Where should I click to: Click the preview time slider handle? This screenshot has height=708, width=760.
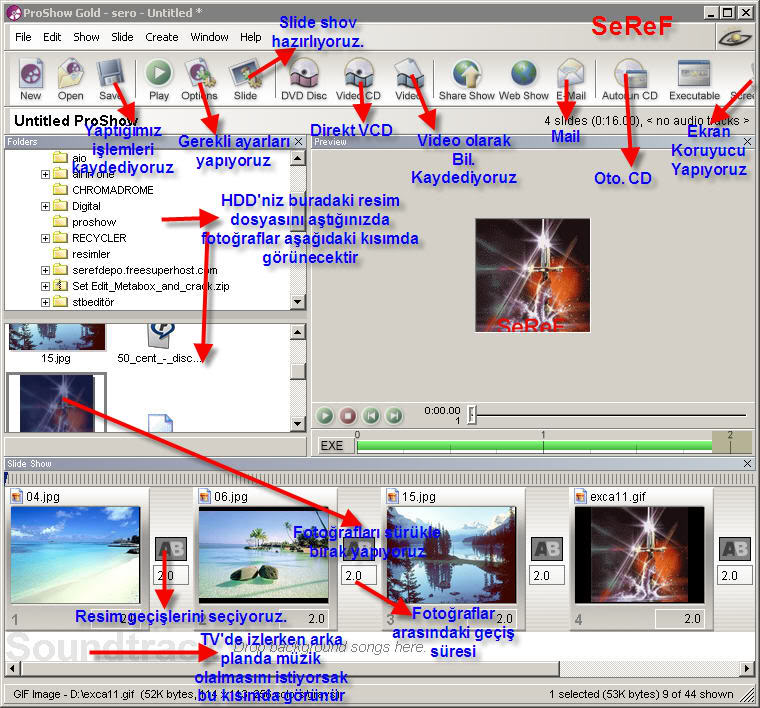click(x=472, y=415)
